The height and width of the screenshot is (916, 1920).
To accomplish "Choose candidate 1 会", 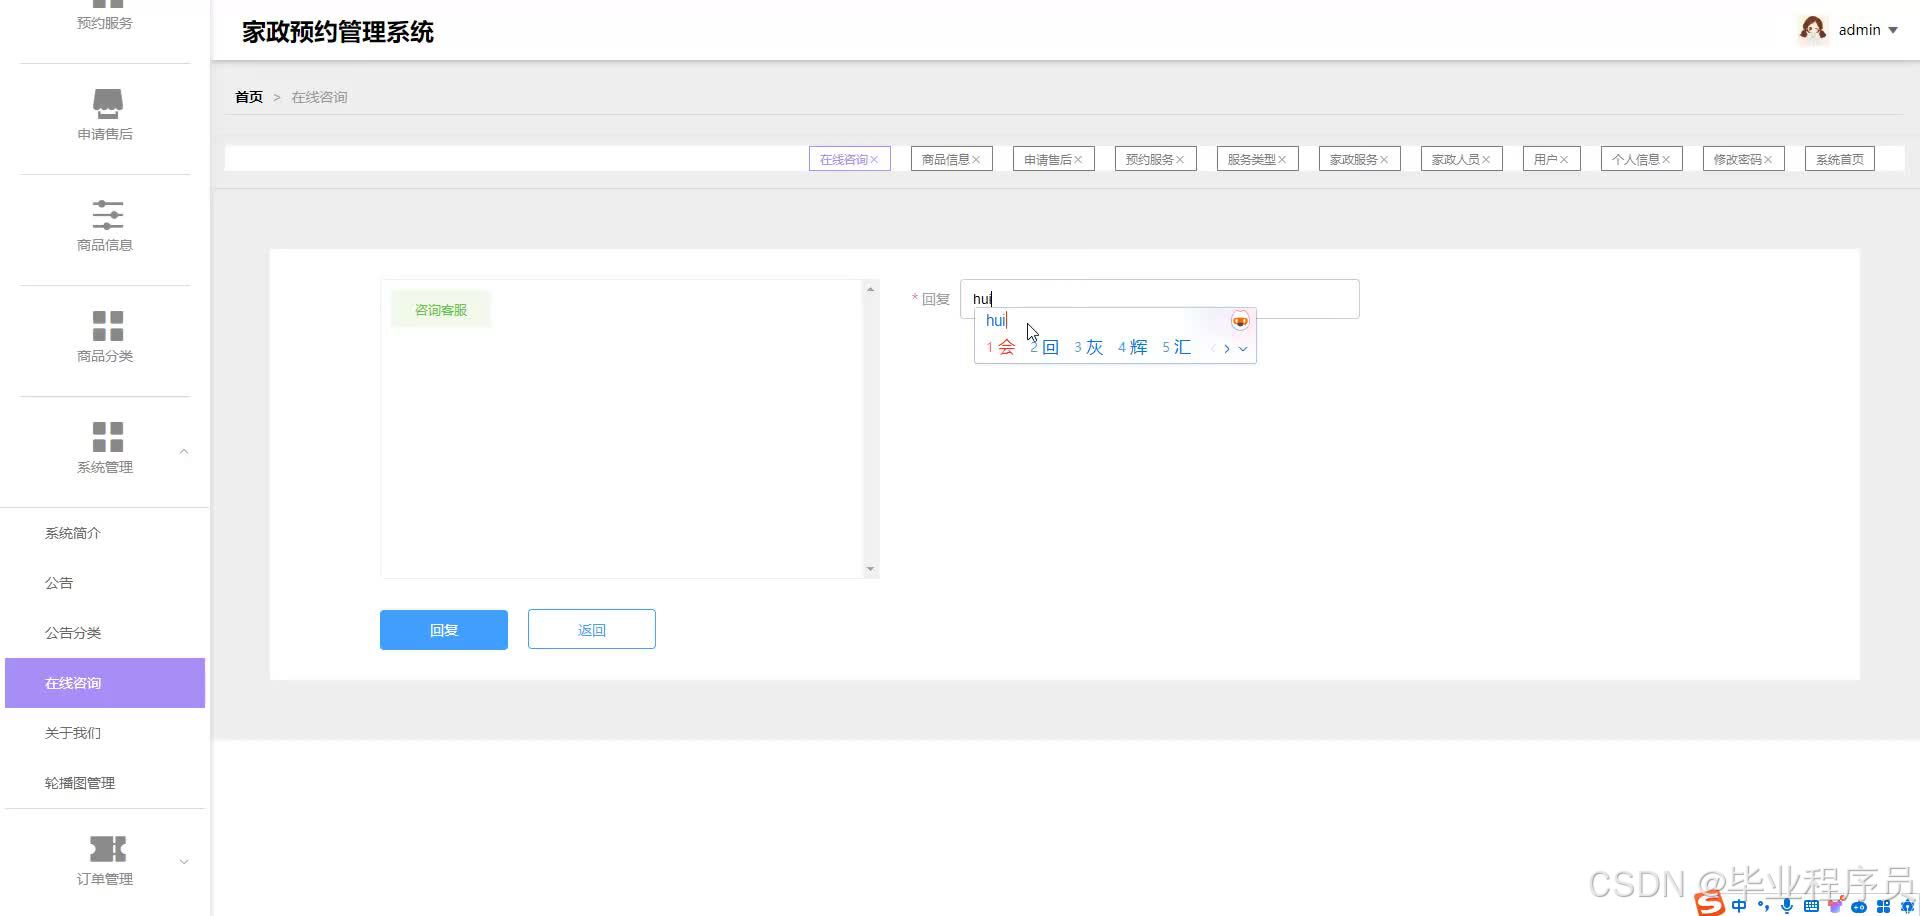I will click(1000, 347).
